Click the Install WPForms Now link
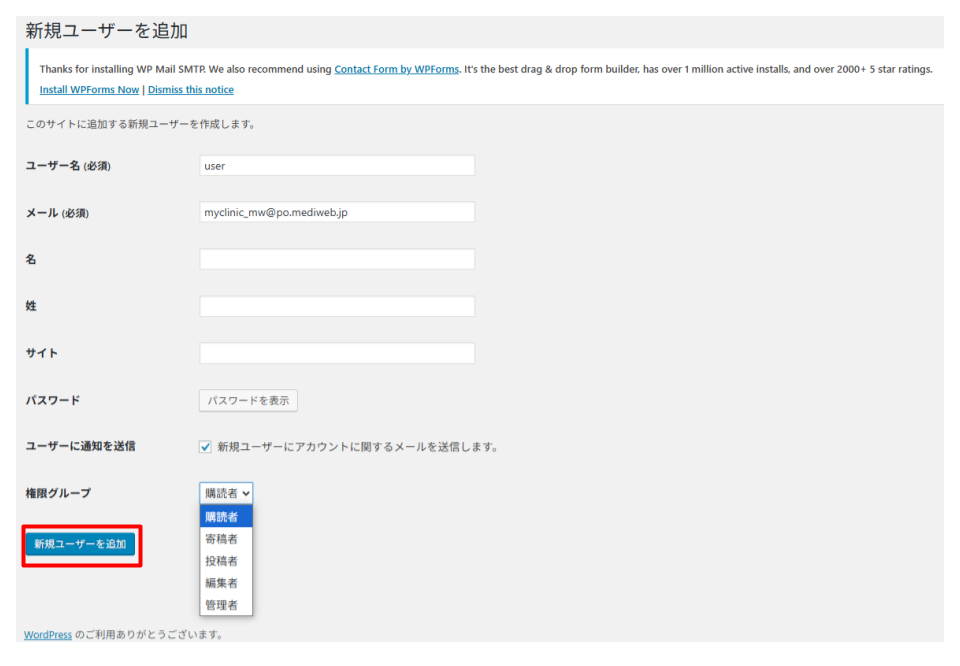960x666 pixels. click(x=89, y=89)
